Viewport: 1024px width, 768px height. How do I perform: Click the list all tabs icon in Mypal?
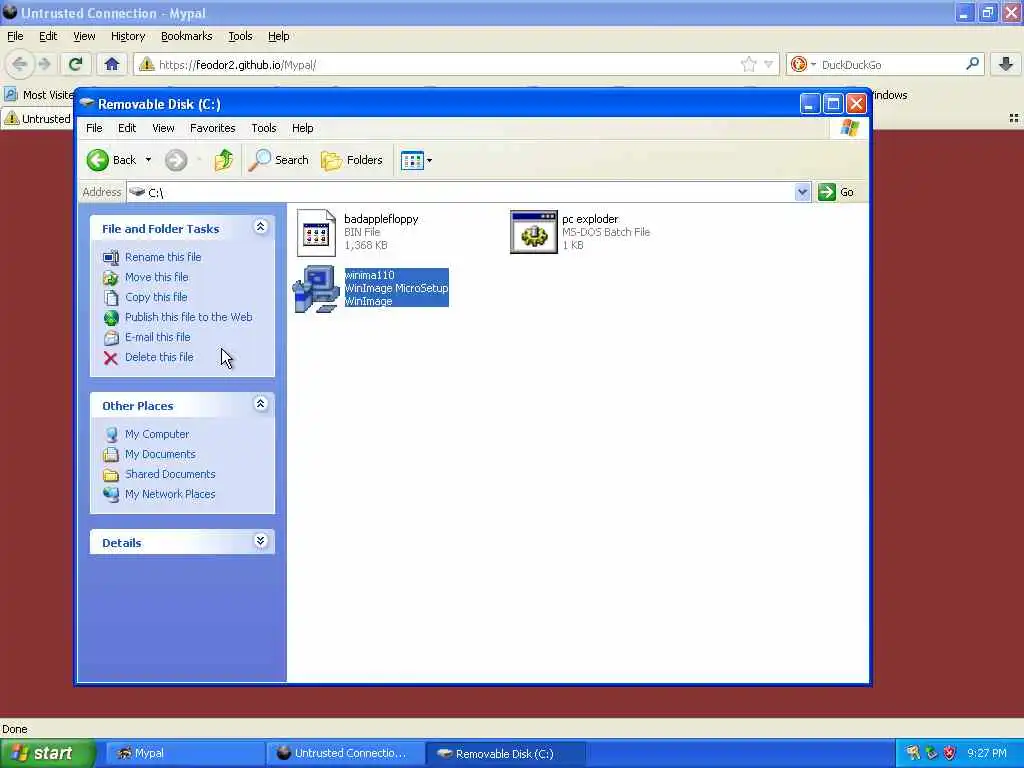tap(1014, 119)
